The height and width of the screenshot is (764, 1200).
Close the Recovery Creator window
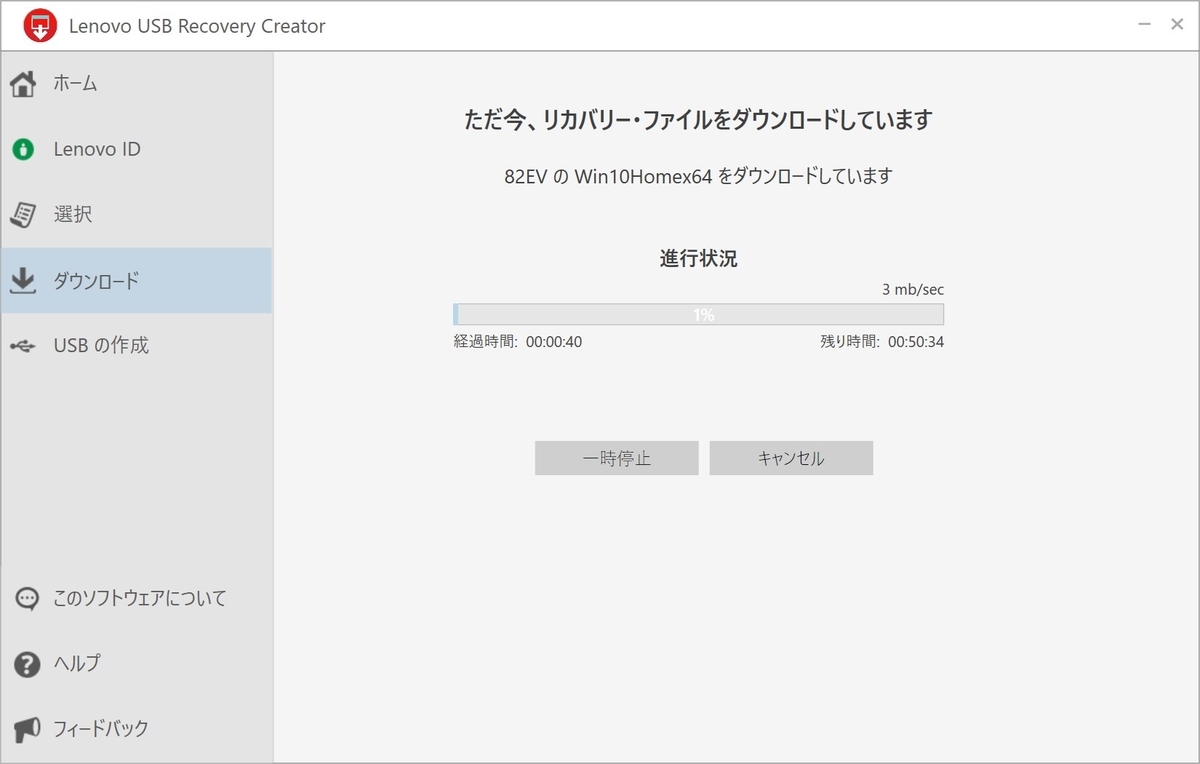point(1177,25)
